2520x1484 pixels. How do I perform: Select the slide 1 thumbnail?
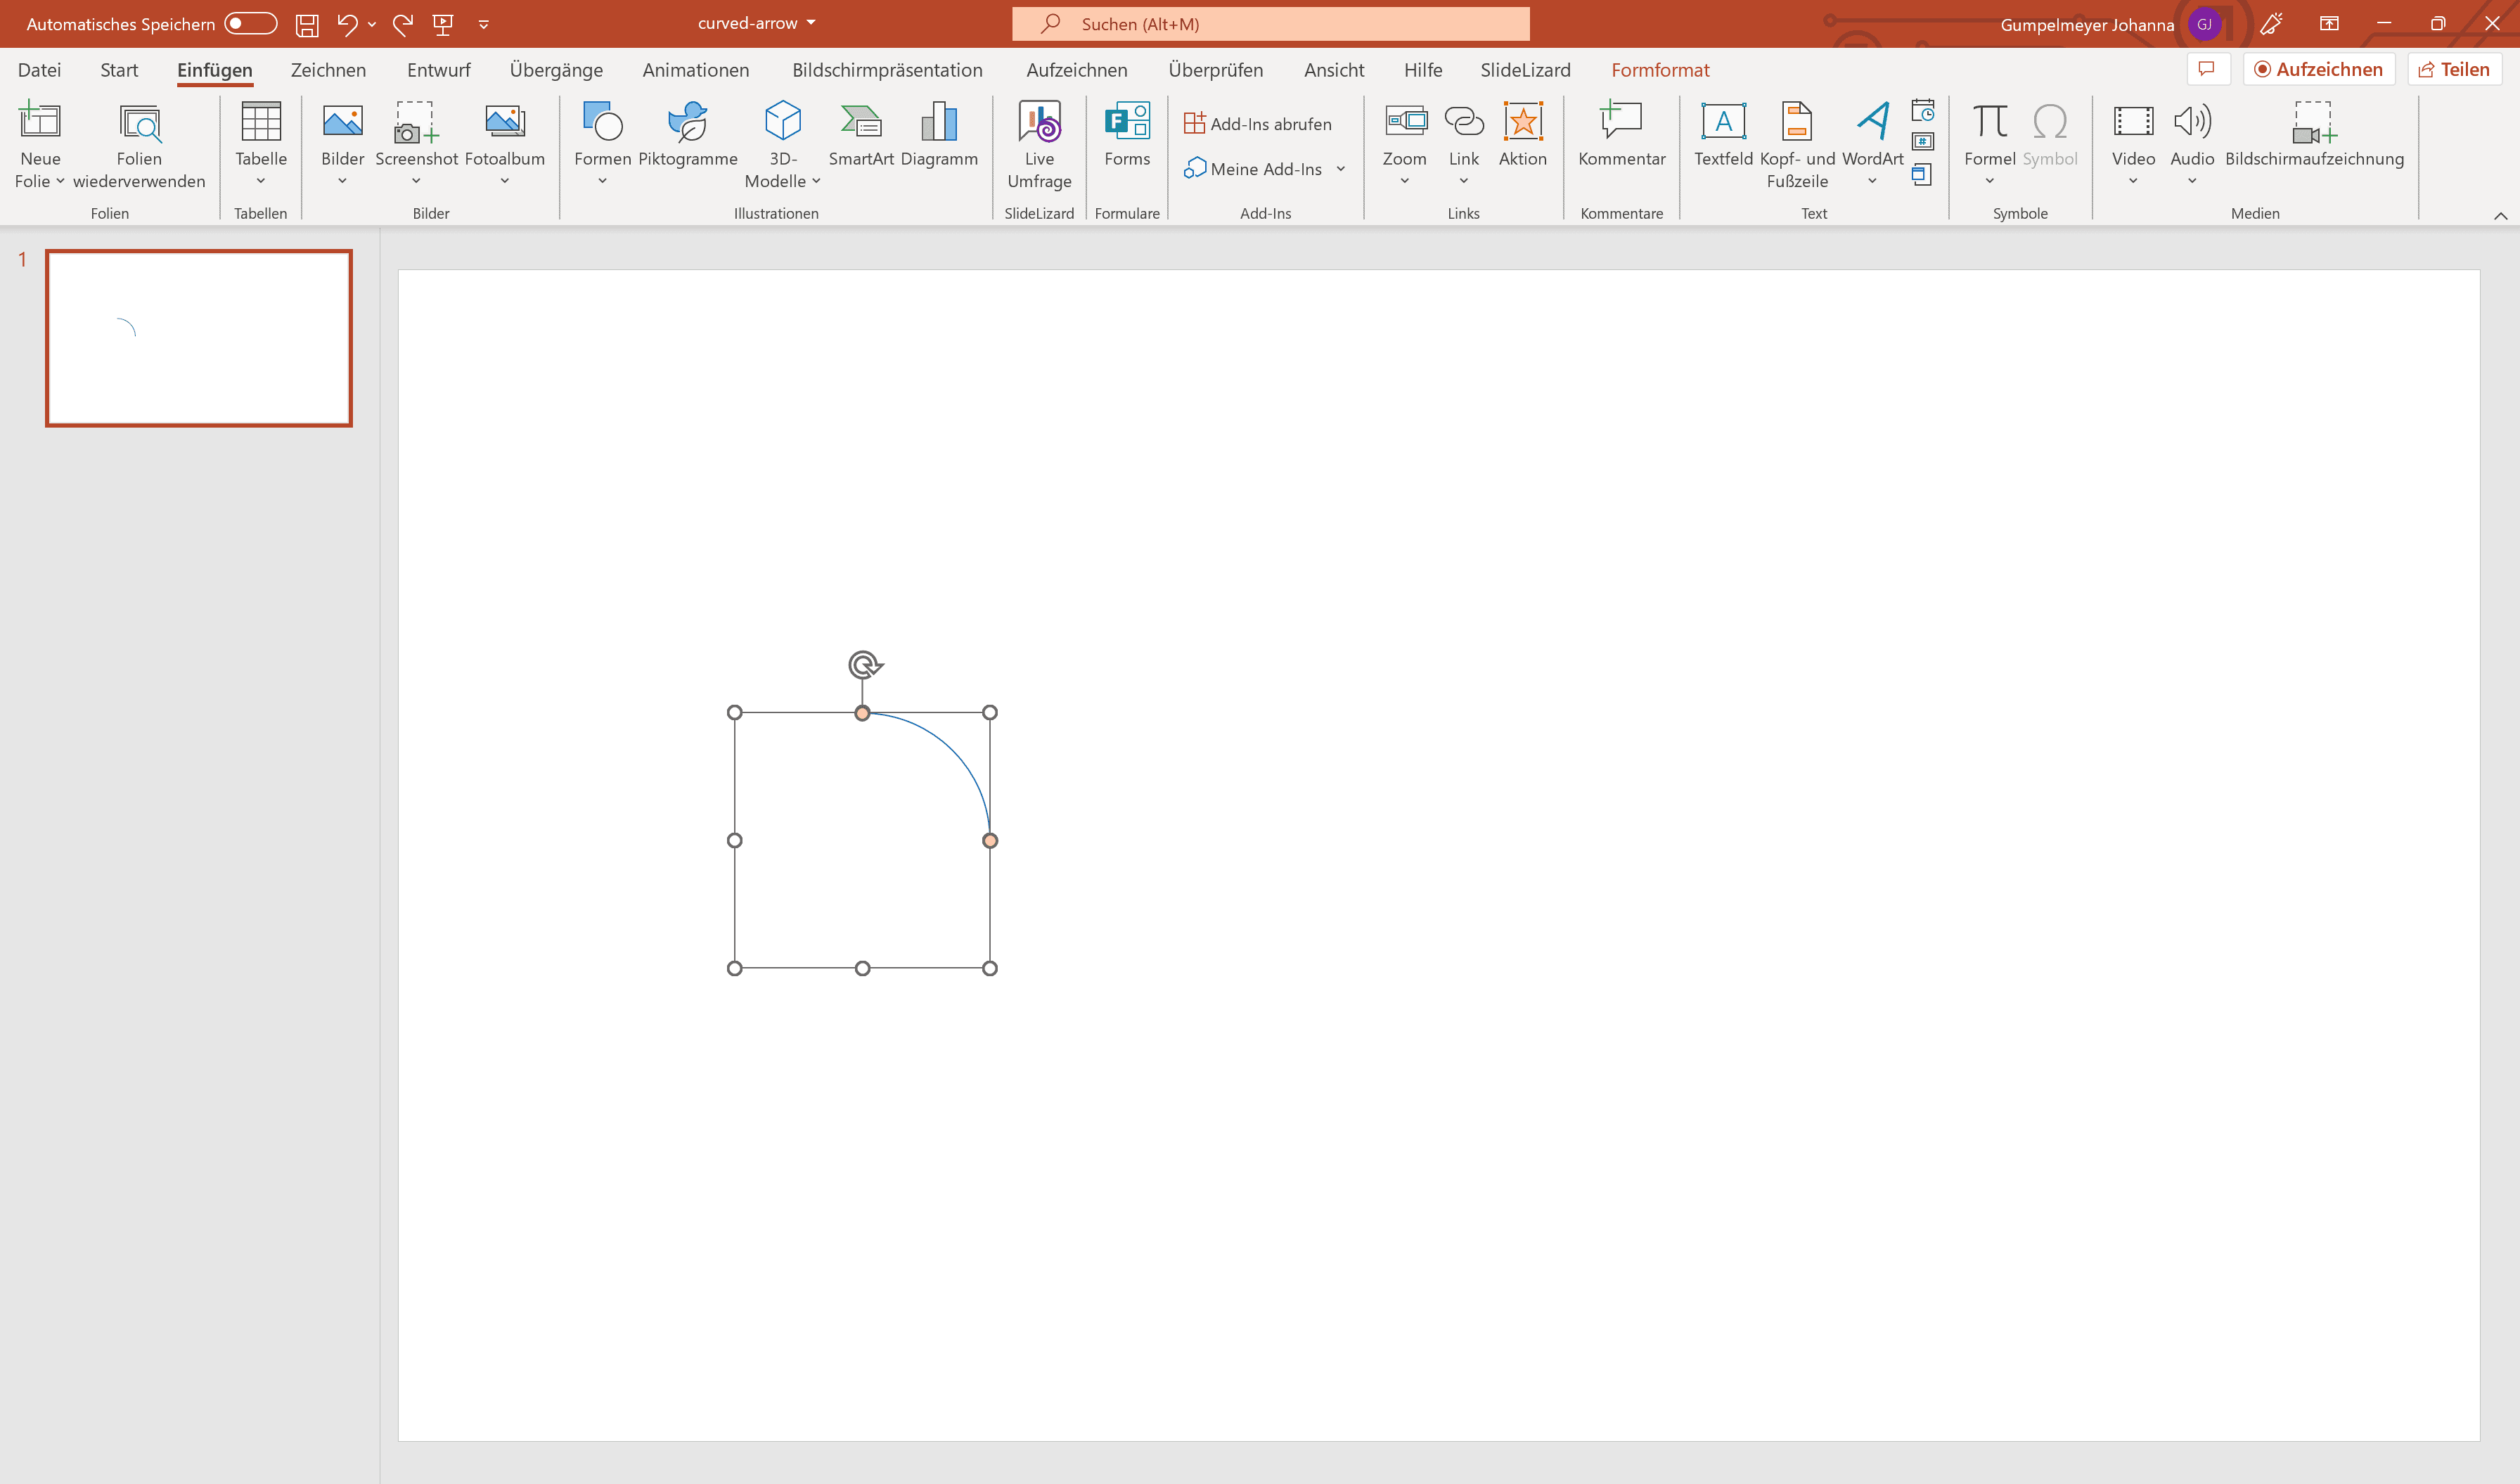point(199,338)
